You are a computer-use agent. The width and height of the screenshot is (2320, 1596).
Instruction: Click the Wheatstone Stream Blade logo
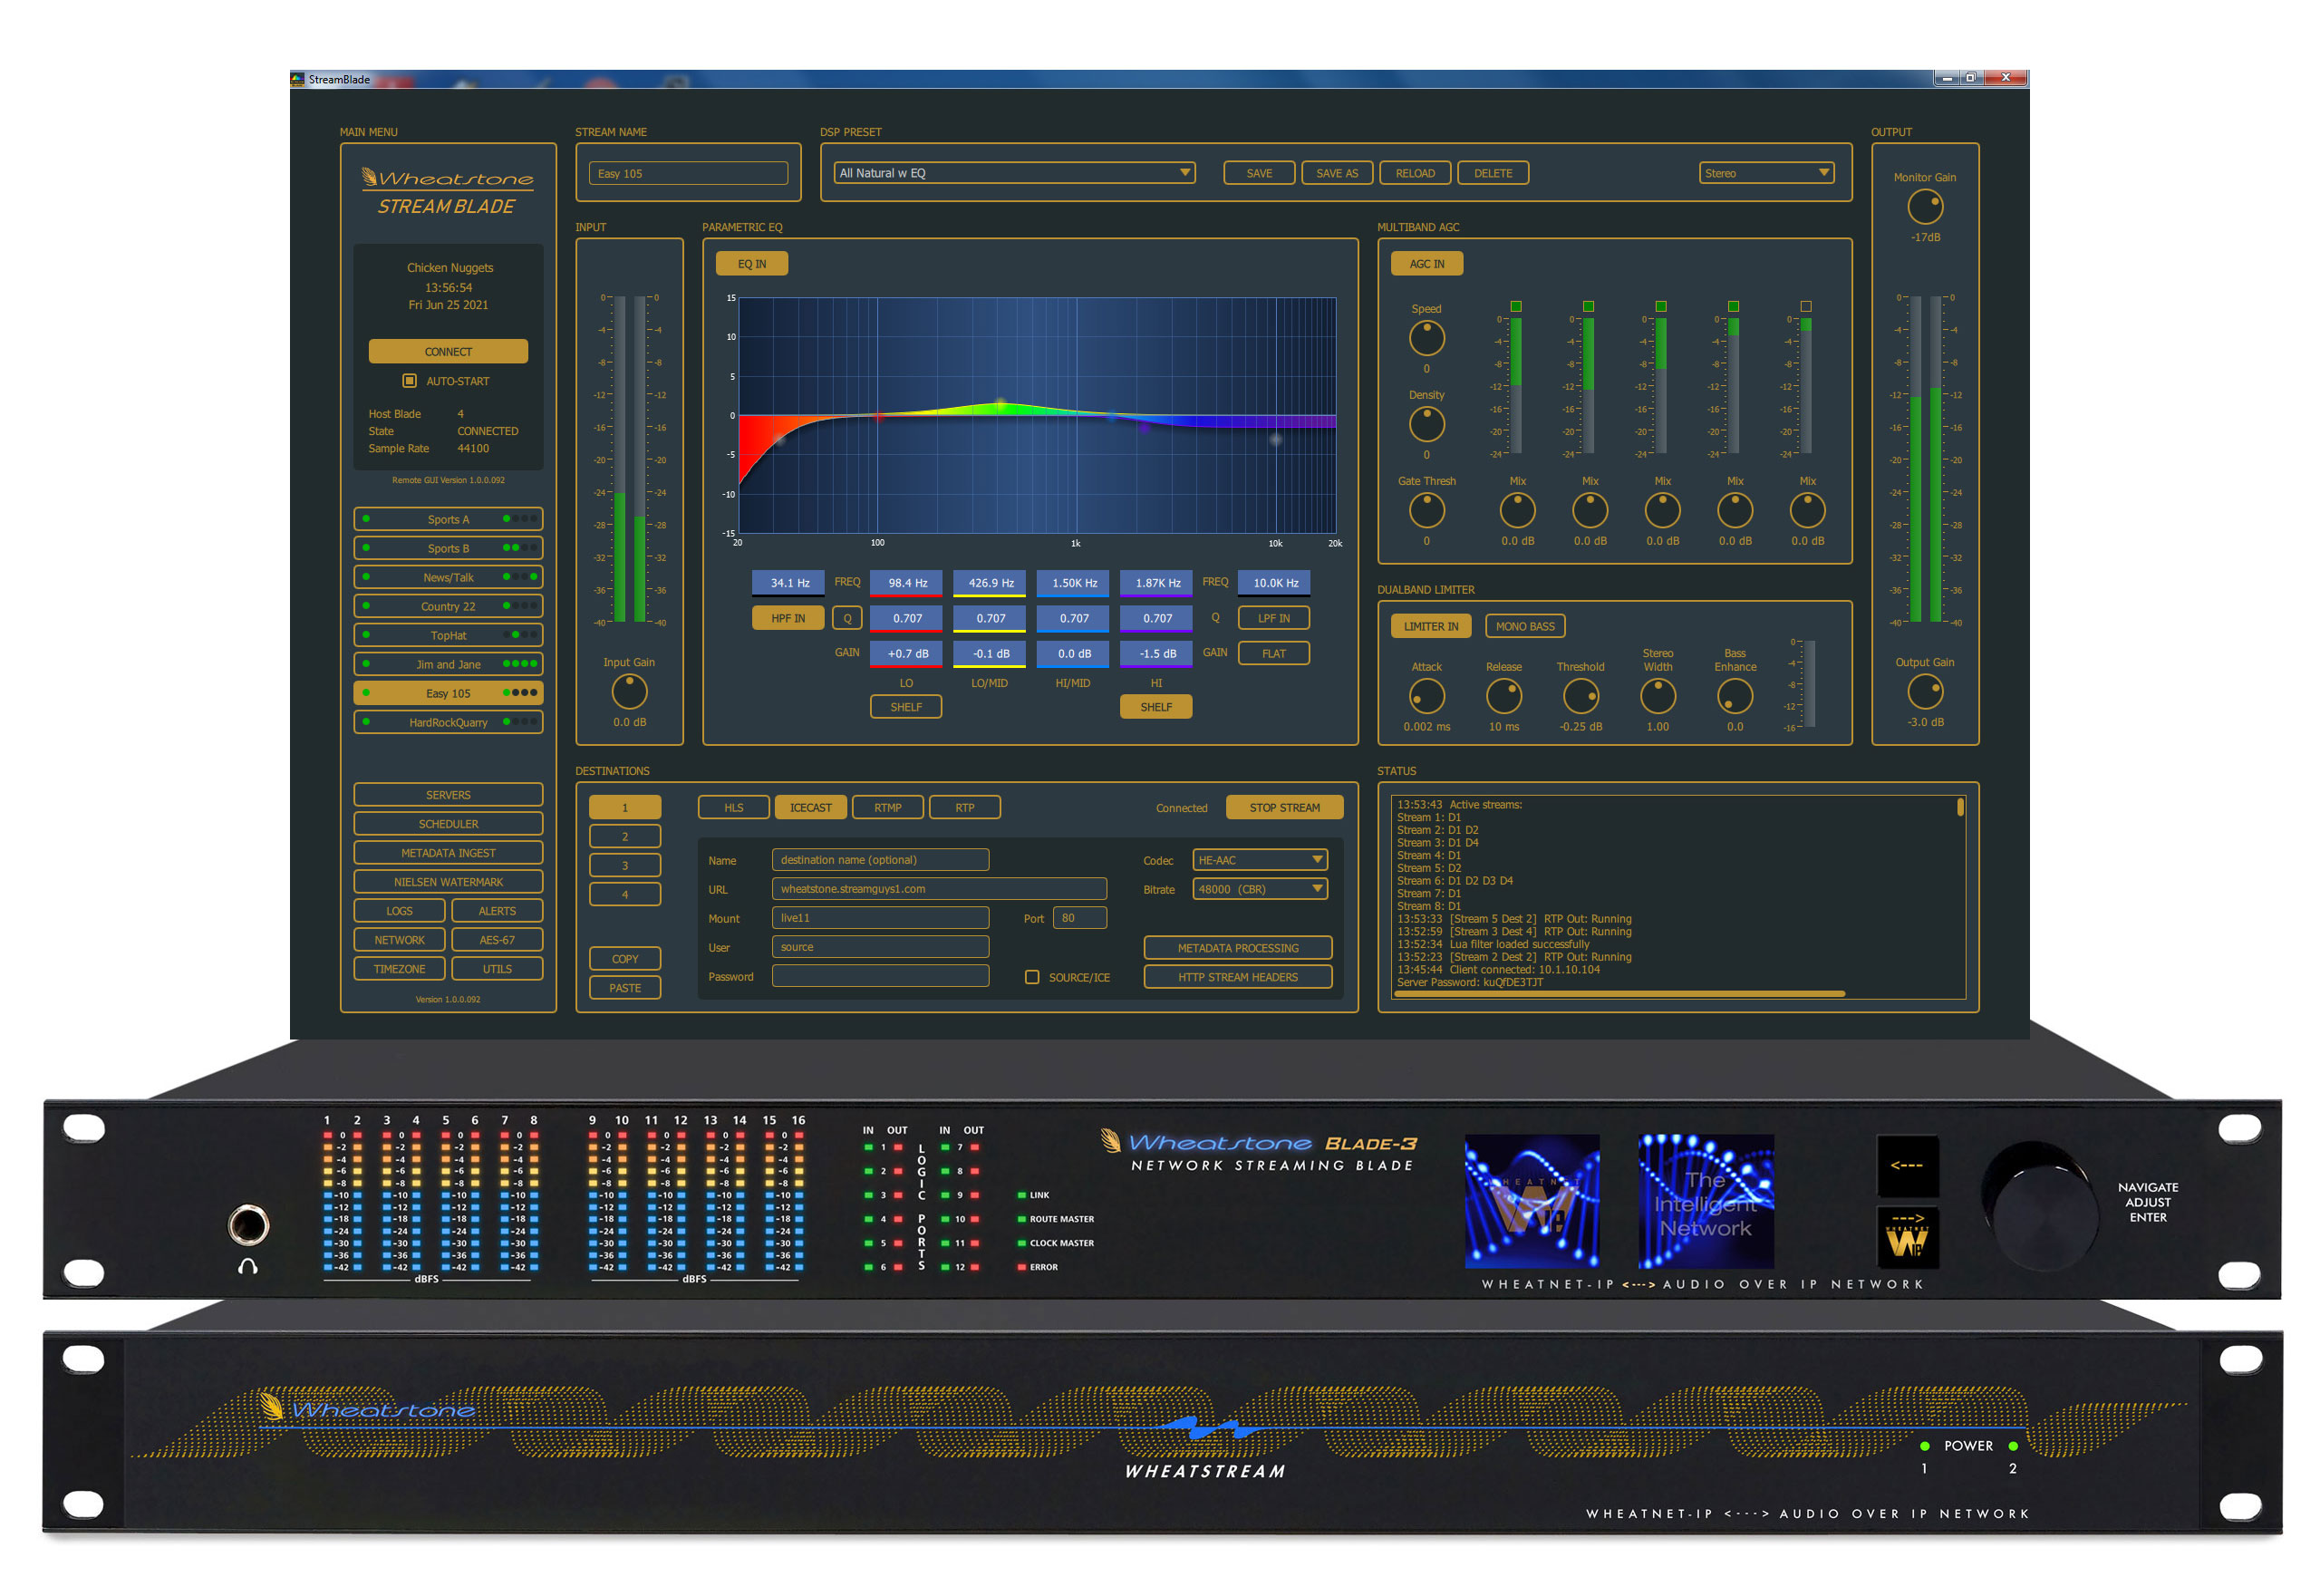(x=447, y=191)
